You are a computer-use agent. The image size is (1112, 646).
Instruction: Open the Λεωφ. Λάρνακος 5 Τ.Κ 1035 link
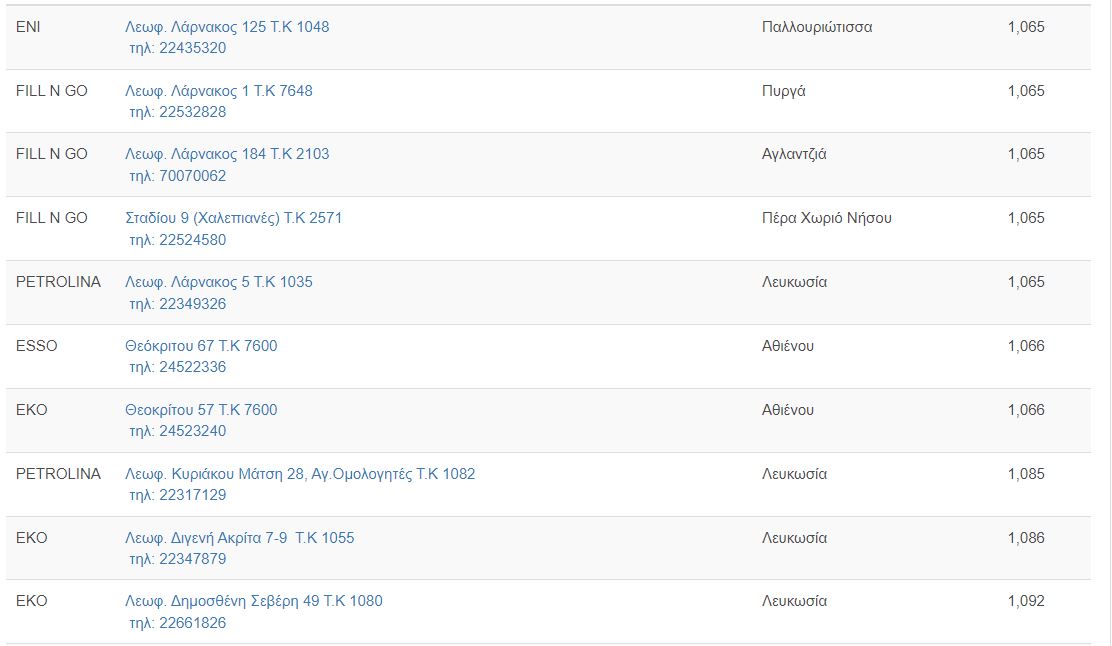click(x=218, y=282)
